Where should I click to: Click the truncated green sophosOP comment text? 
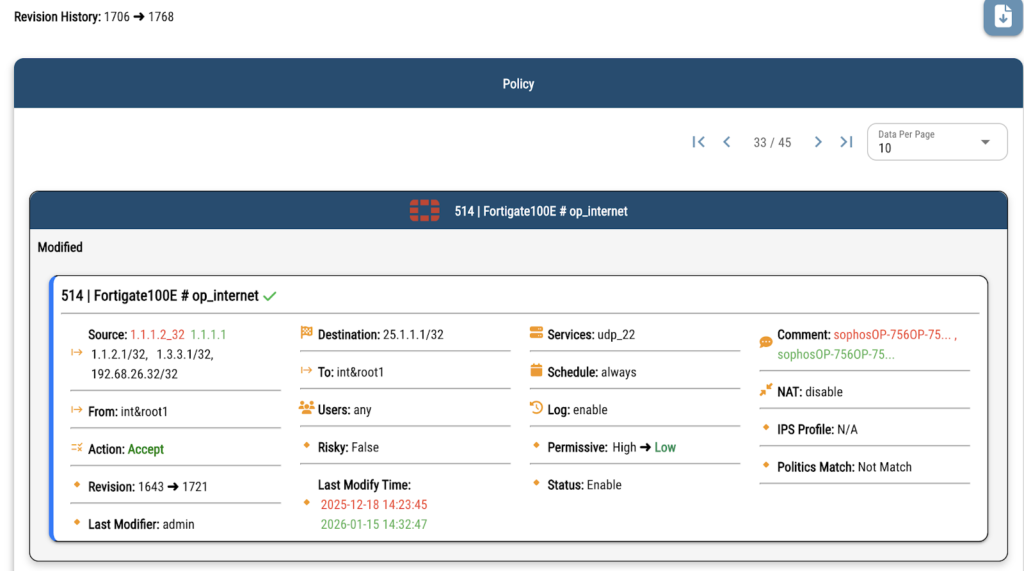tap(836, 354)
